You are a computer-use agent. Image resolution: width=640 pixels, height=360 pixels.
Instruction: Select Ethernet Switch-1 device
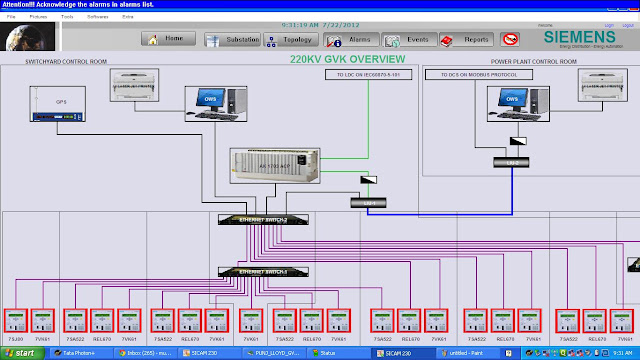[263, 272]
